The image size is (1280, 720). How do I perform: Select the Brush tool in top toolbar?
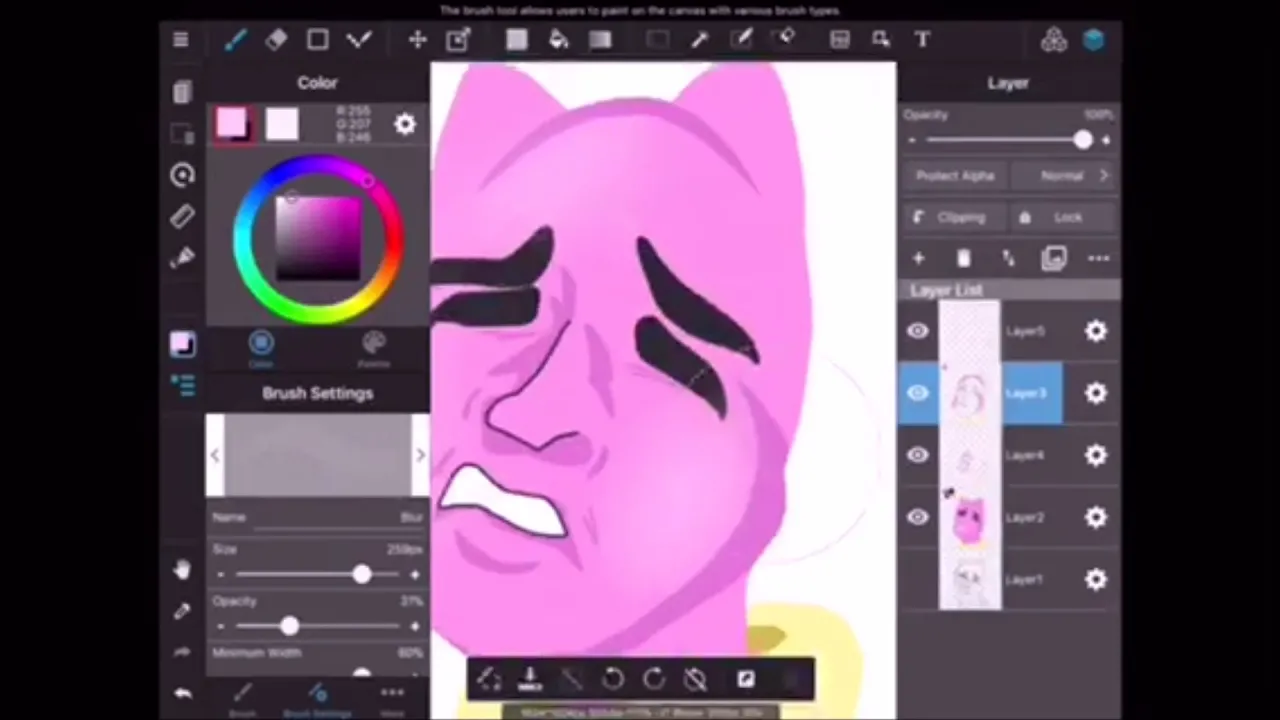(235, 40)
